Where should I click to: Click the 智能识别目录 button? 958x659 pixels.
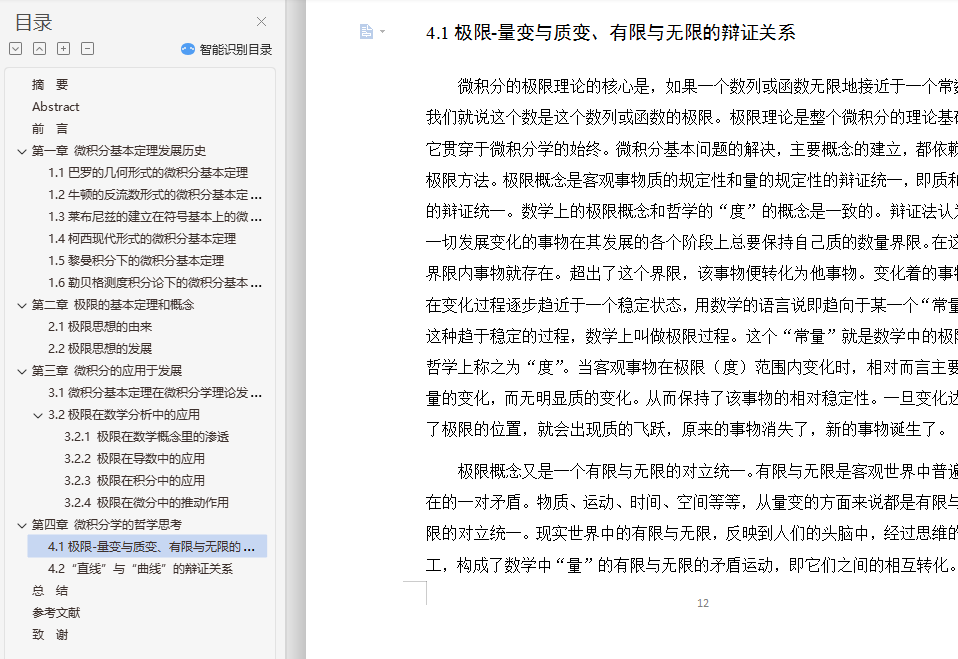point(227,49)
